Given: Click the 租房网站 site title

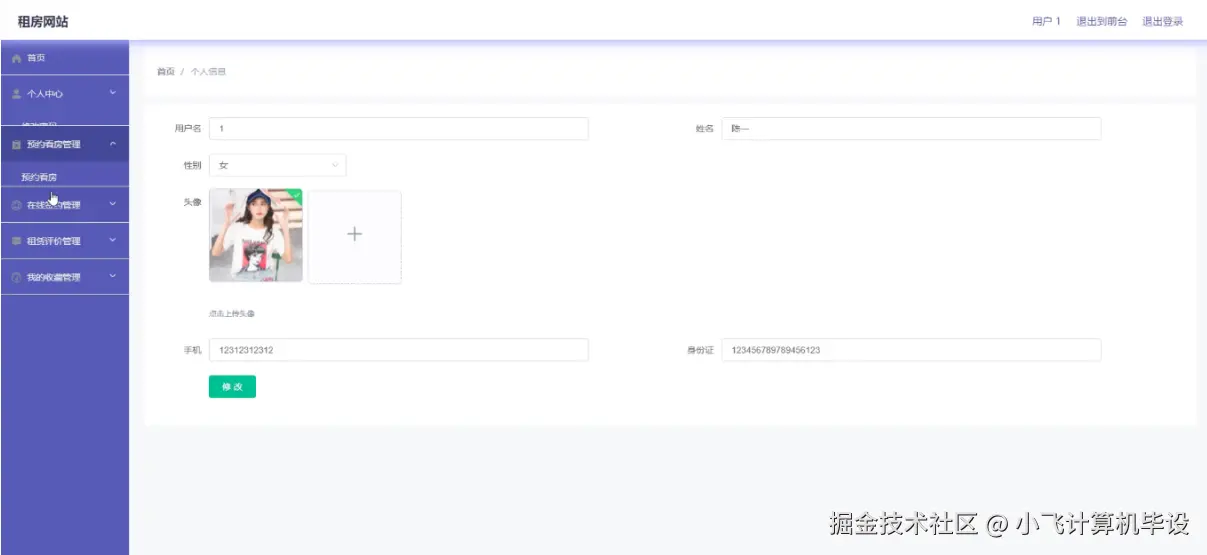Looking at the screenshot, I should pos(43,21).
